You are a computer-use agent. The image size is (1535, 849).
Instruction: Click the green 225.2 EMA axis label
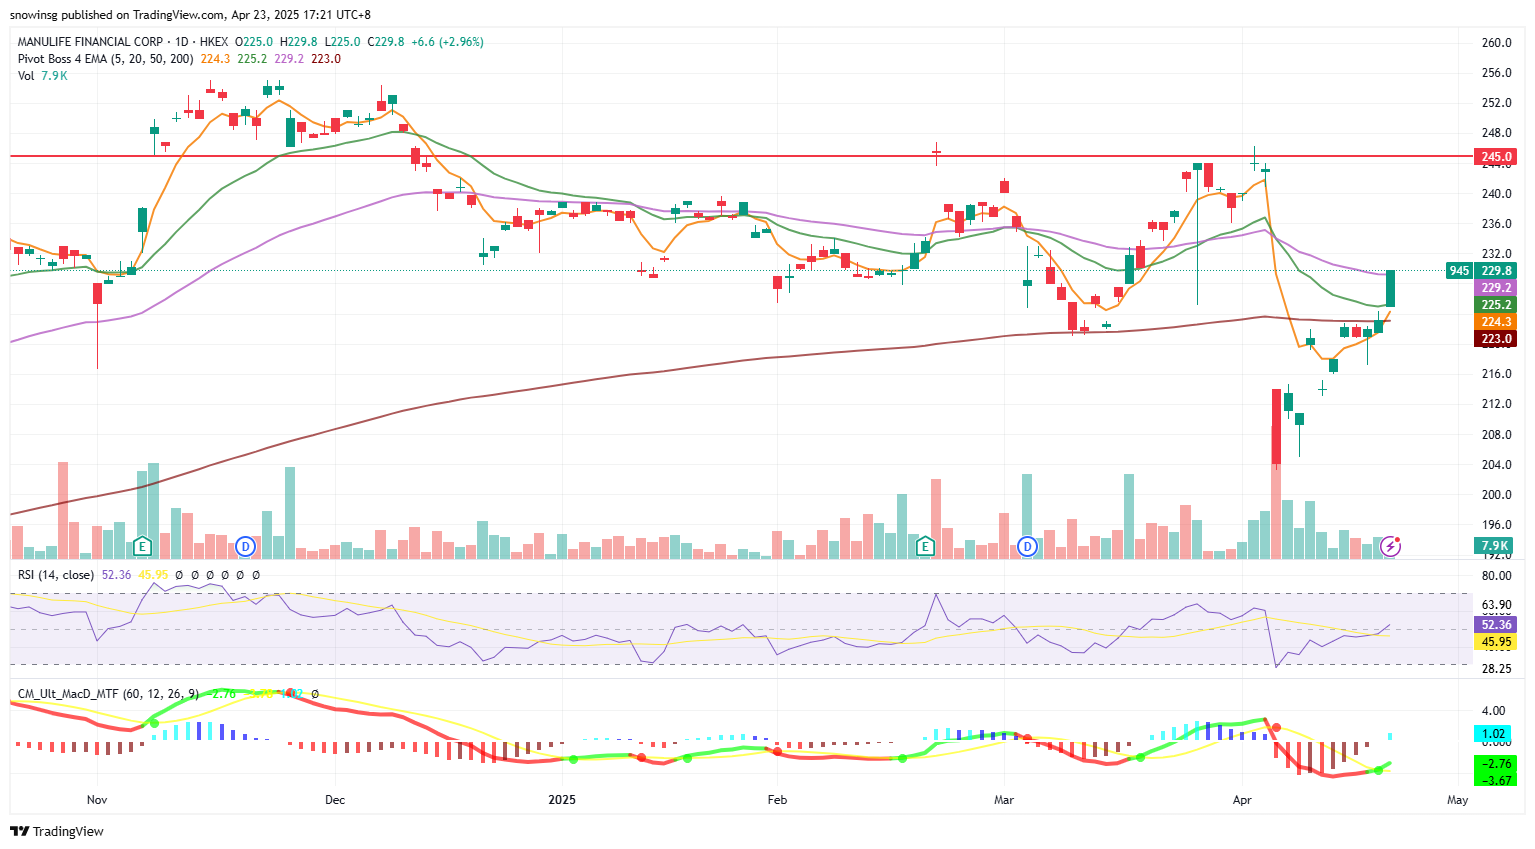coord(1496,305)
